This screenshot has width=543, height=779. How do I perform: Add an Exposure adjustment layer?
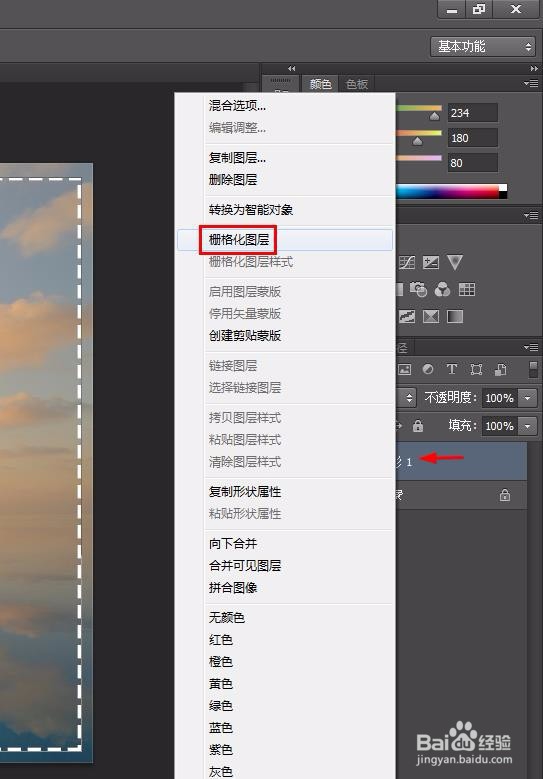coord(431,262)
